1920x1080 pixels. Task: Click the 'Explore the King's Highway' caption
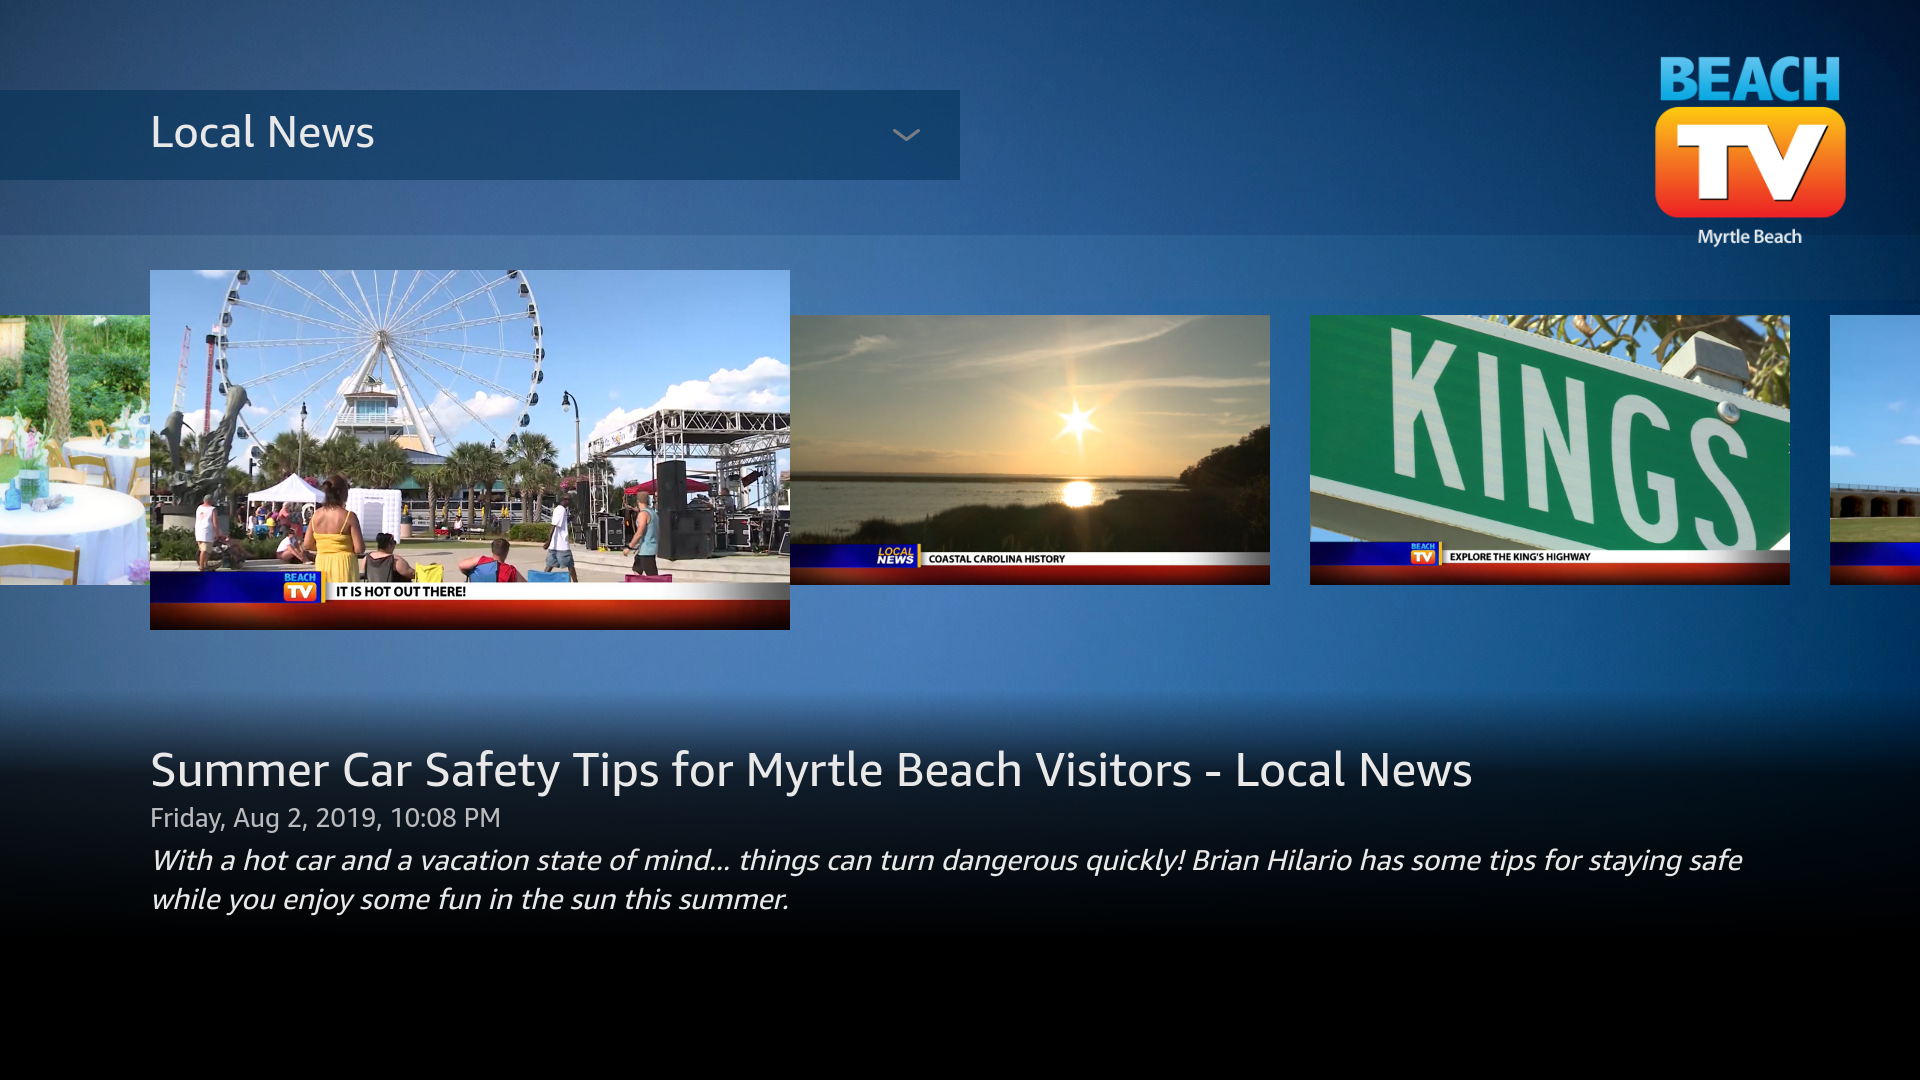click(x=1519, y=557)
